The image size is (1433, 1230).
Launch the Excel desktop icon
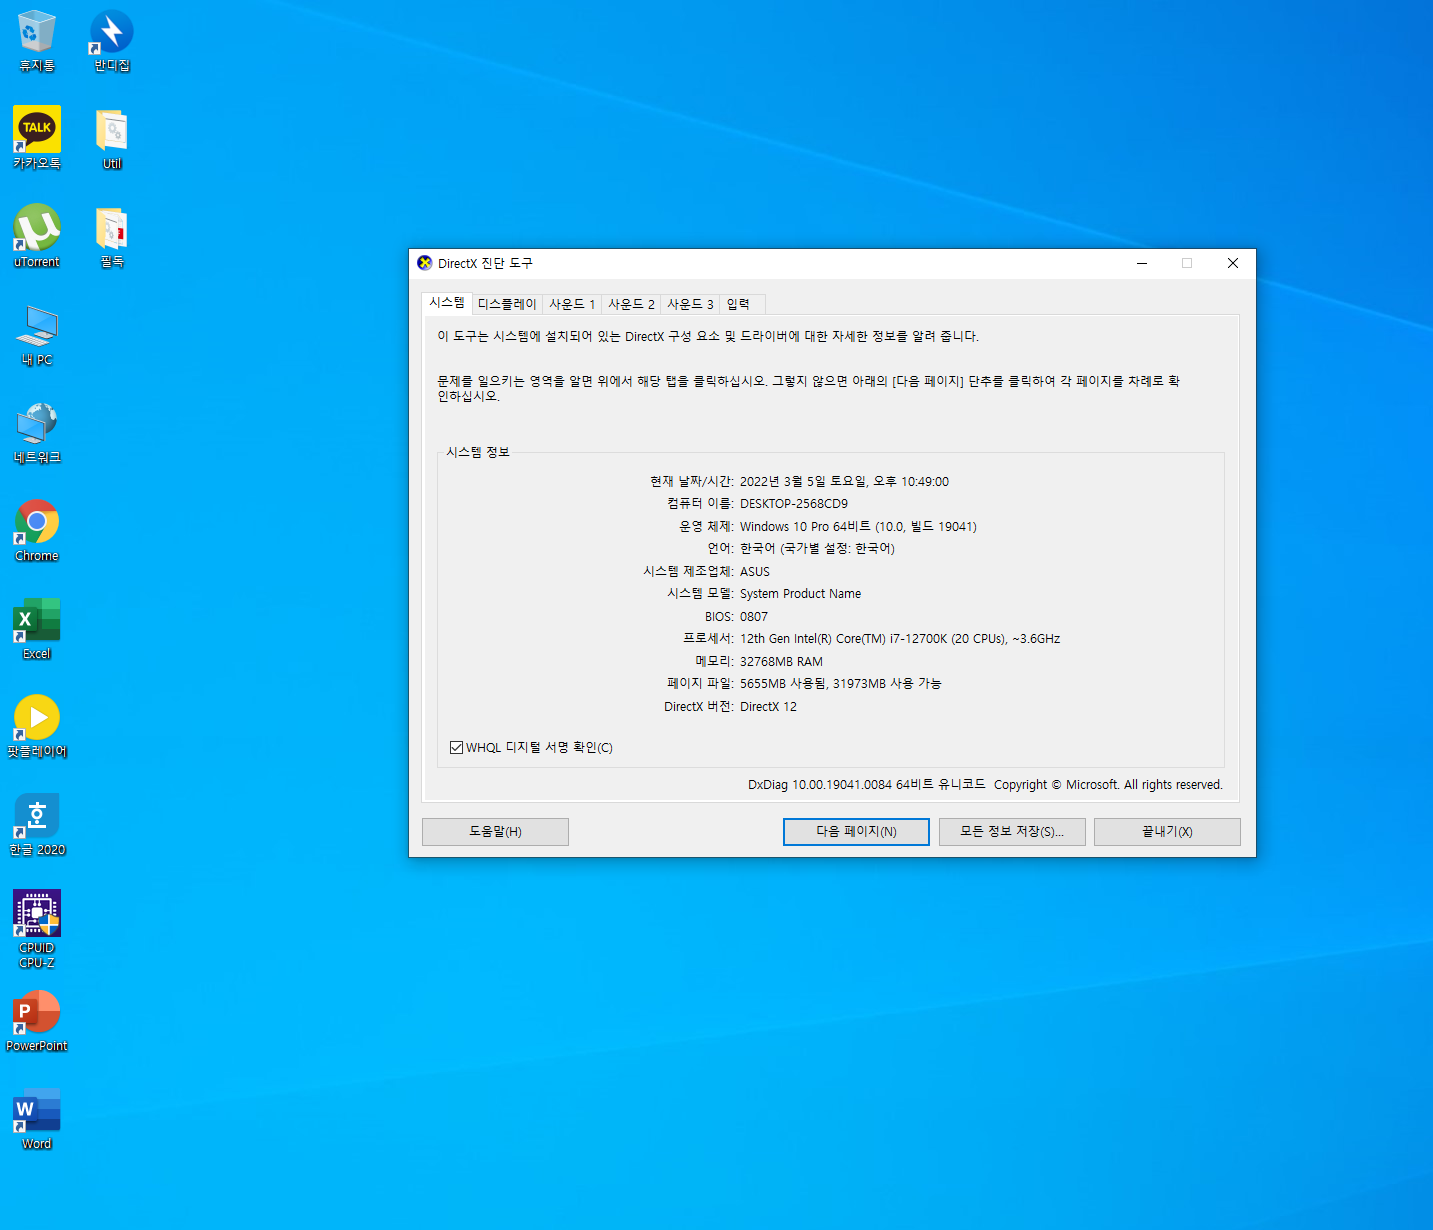[x=37, y=628]
